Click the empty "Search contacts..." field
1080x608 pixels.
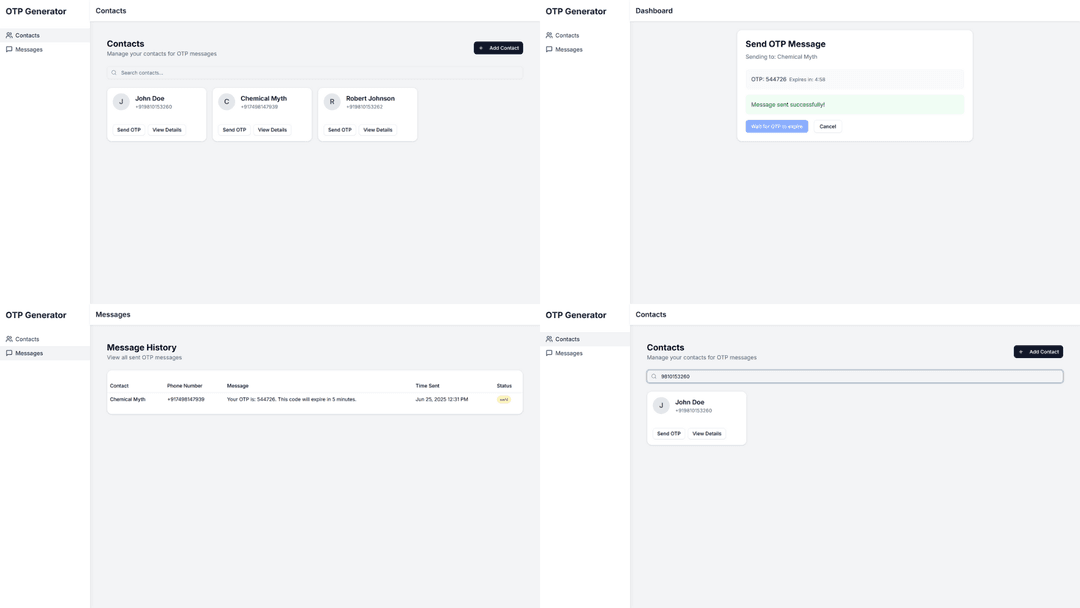click(x=315, y=73)
